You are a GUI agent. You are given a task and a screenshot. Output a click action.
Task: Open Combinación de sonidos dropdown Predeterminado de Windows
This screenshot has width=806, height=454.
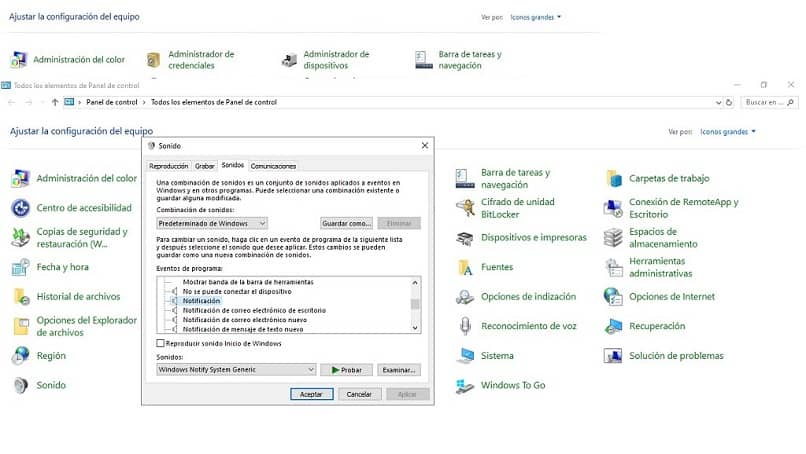(x=212, y=224)
